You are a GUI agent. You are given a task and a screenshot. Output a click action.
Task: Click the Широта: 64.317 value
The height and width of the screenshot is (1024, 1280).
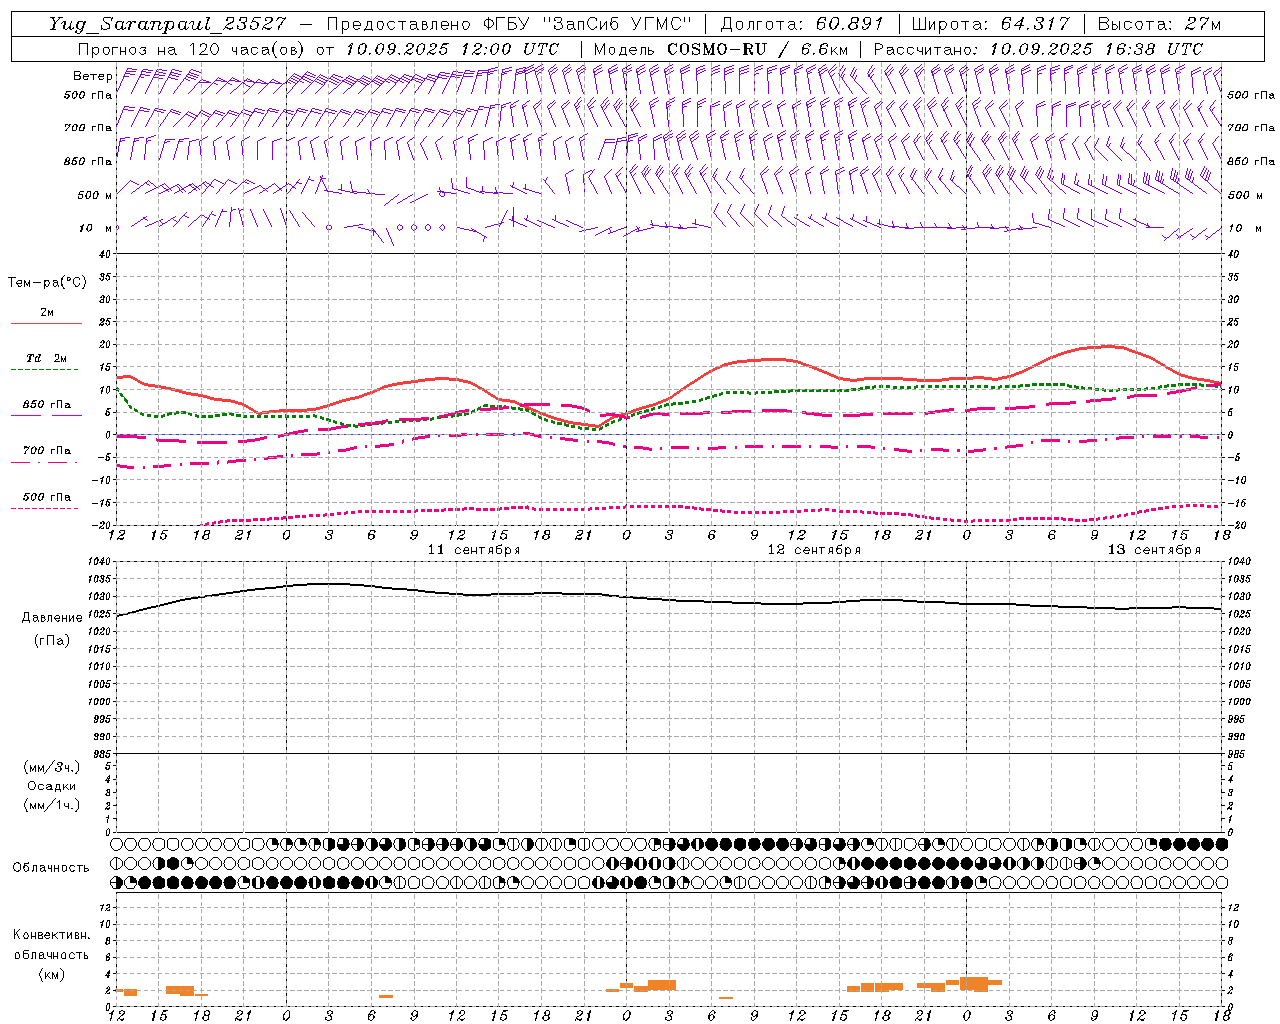coord(990,23)
